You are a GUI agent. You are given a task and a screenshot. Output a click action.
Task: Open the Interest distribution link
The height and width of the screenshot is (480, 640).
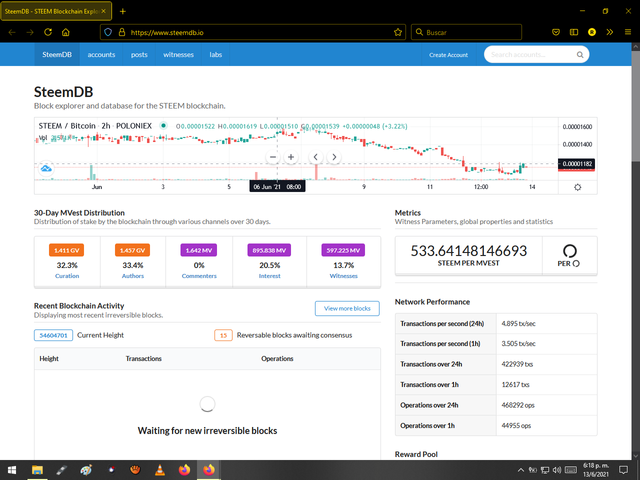pyautogui.click(x=269, y=276)
